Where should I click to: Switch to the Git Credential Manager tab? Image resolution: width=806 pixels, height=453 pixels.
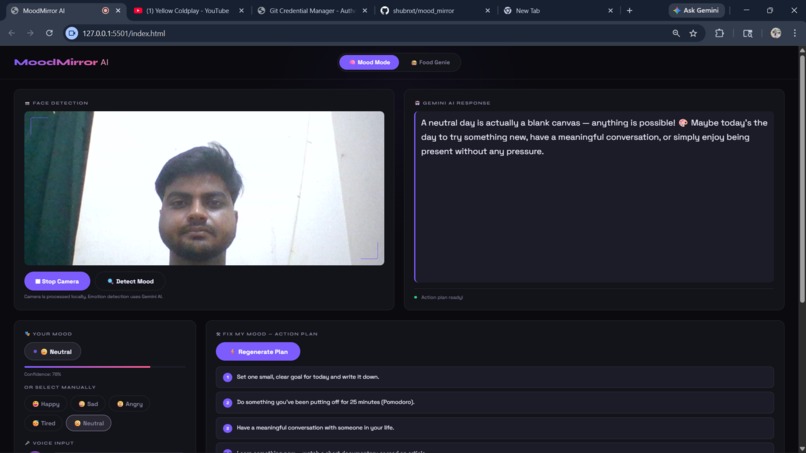click(311, 10)
